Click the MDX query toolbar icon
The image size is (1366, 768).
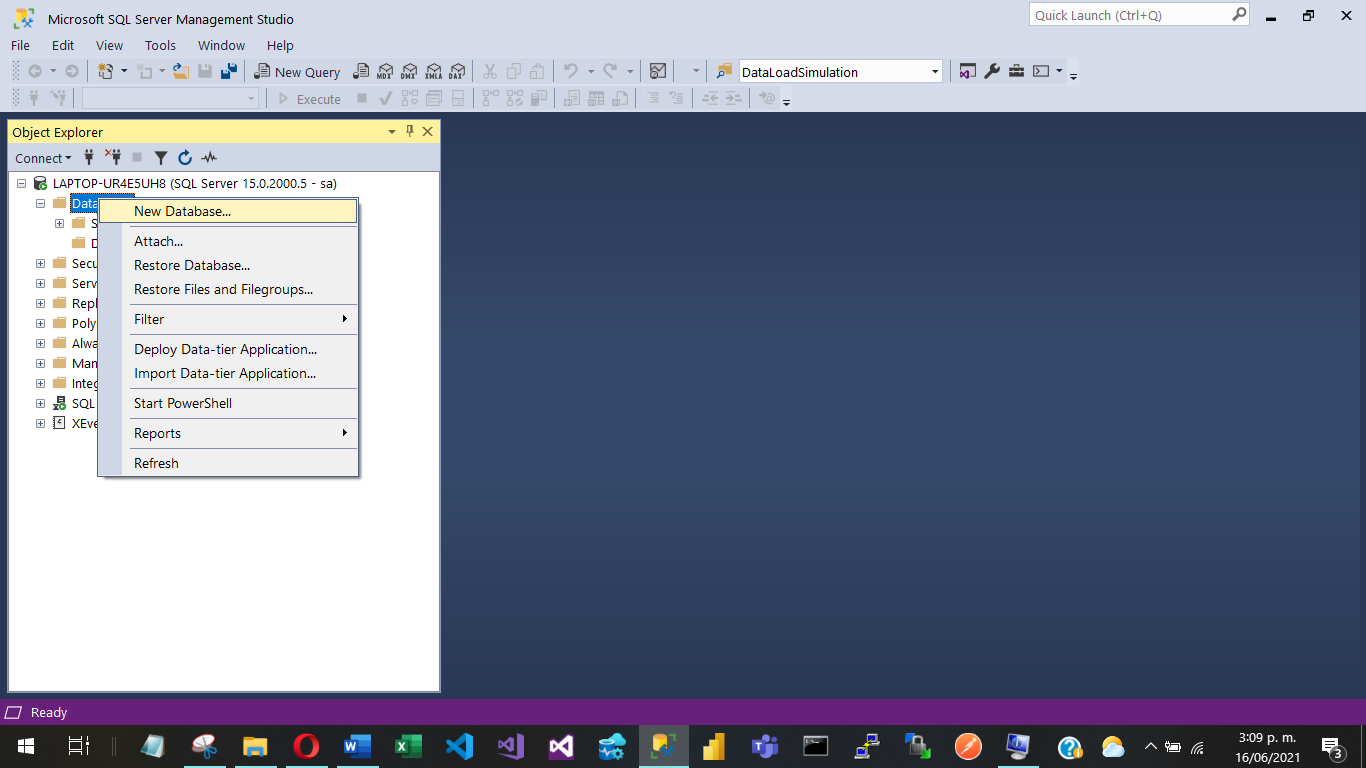click(x=384, y=72)
